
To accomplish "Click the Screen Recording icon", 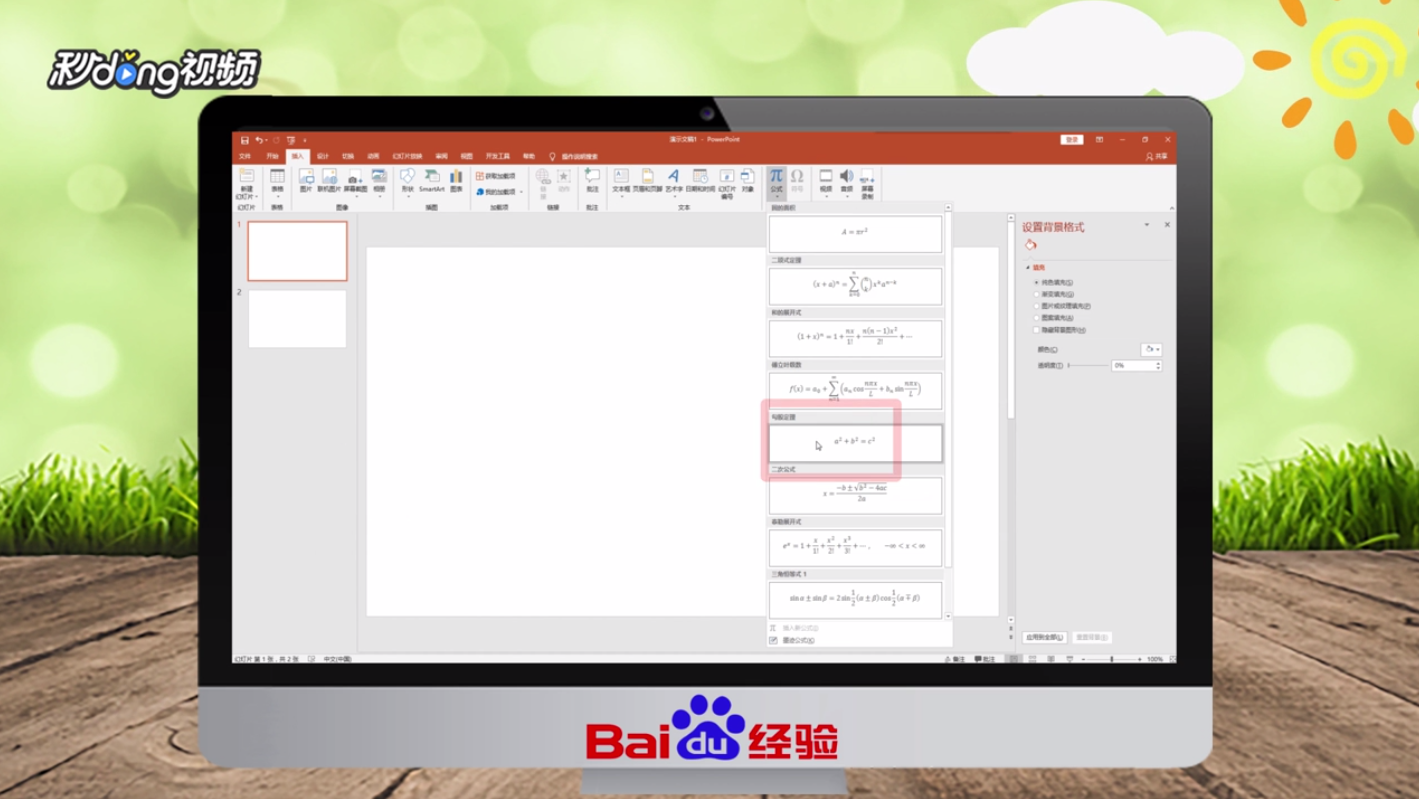I will [x=867, y=176].
